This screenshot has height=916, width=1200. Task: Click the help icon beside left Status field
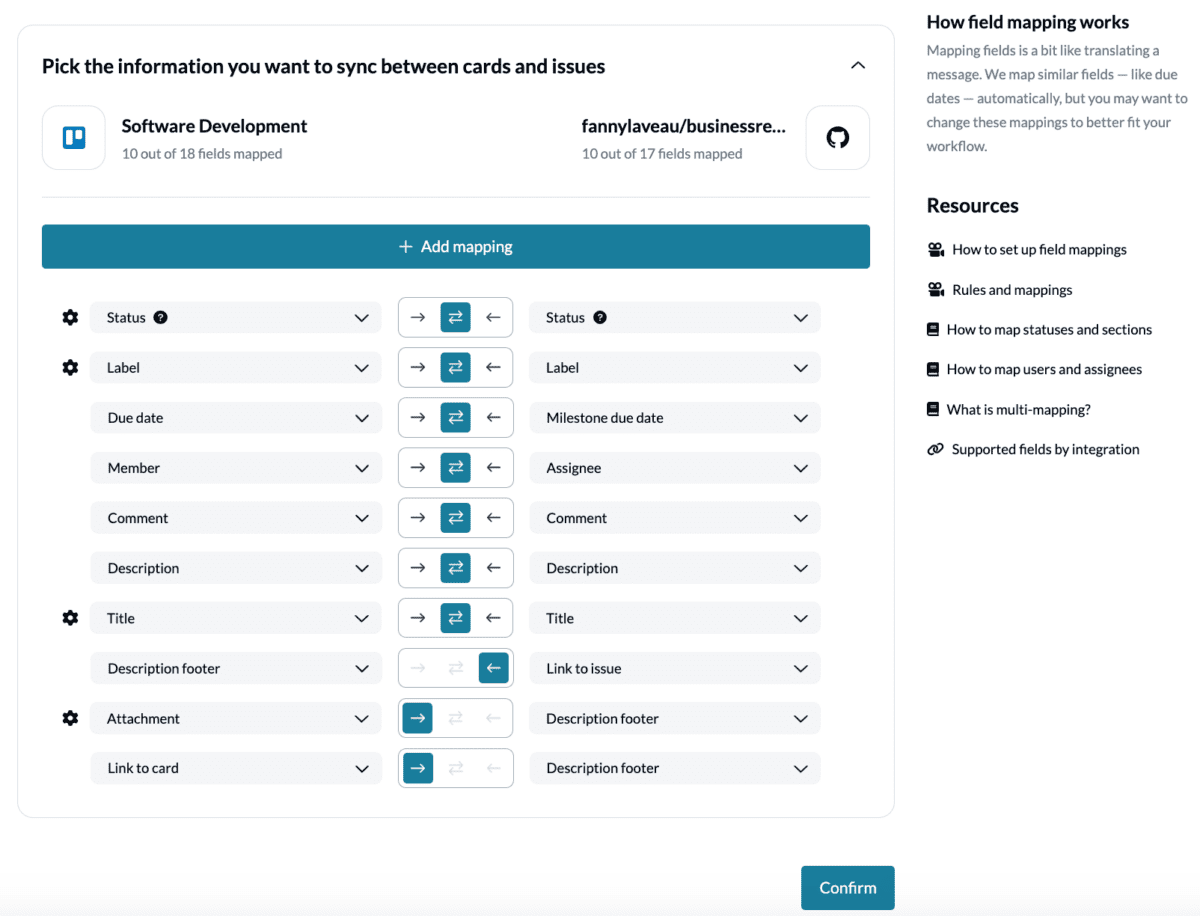[161, 318]
